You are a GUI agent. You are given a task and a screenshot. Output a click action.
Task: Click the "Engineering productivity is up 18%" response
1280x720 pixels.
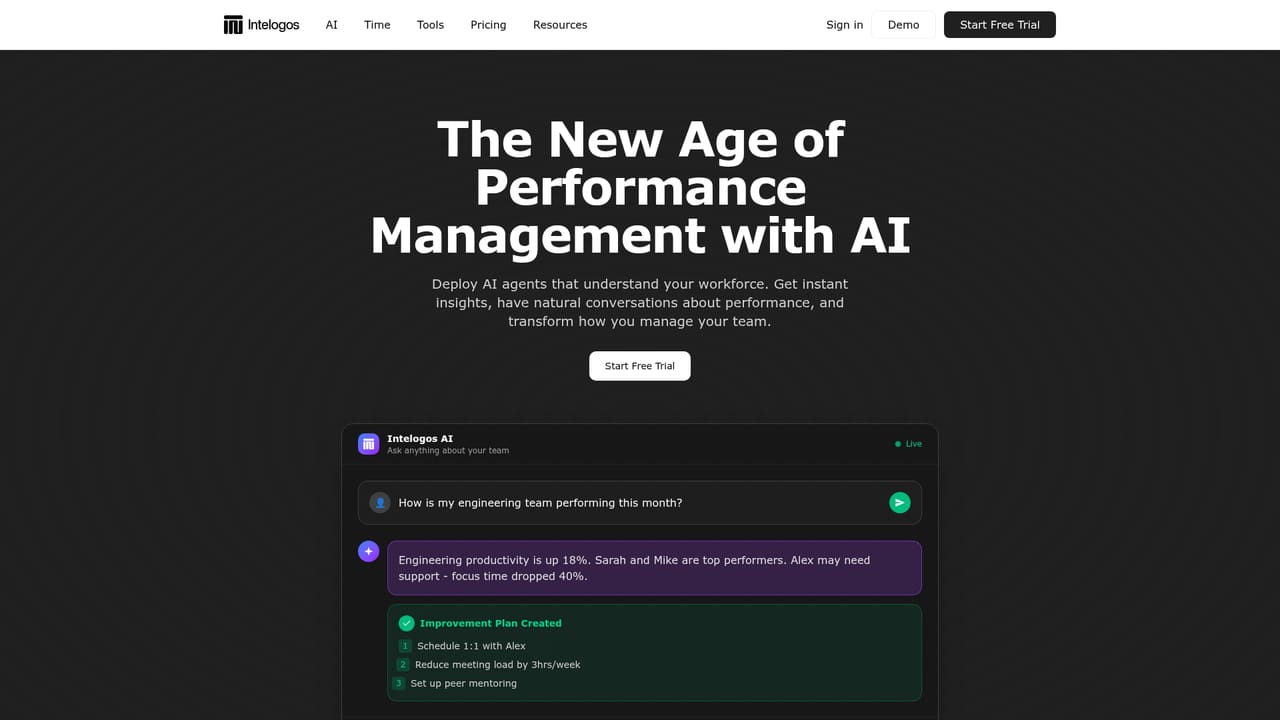pyautogui.click(x=655, y=568)
